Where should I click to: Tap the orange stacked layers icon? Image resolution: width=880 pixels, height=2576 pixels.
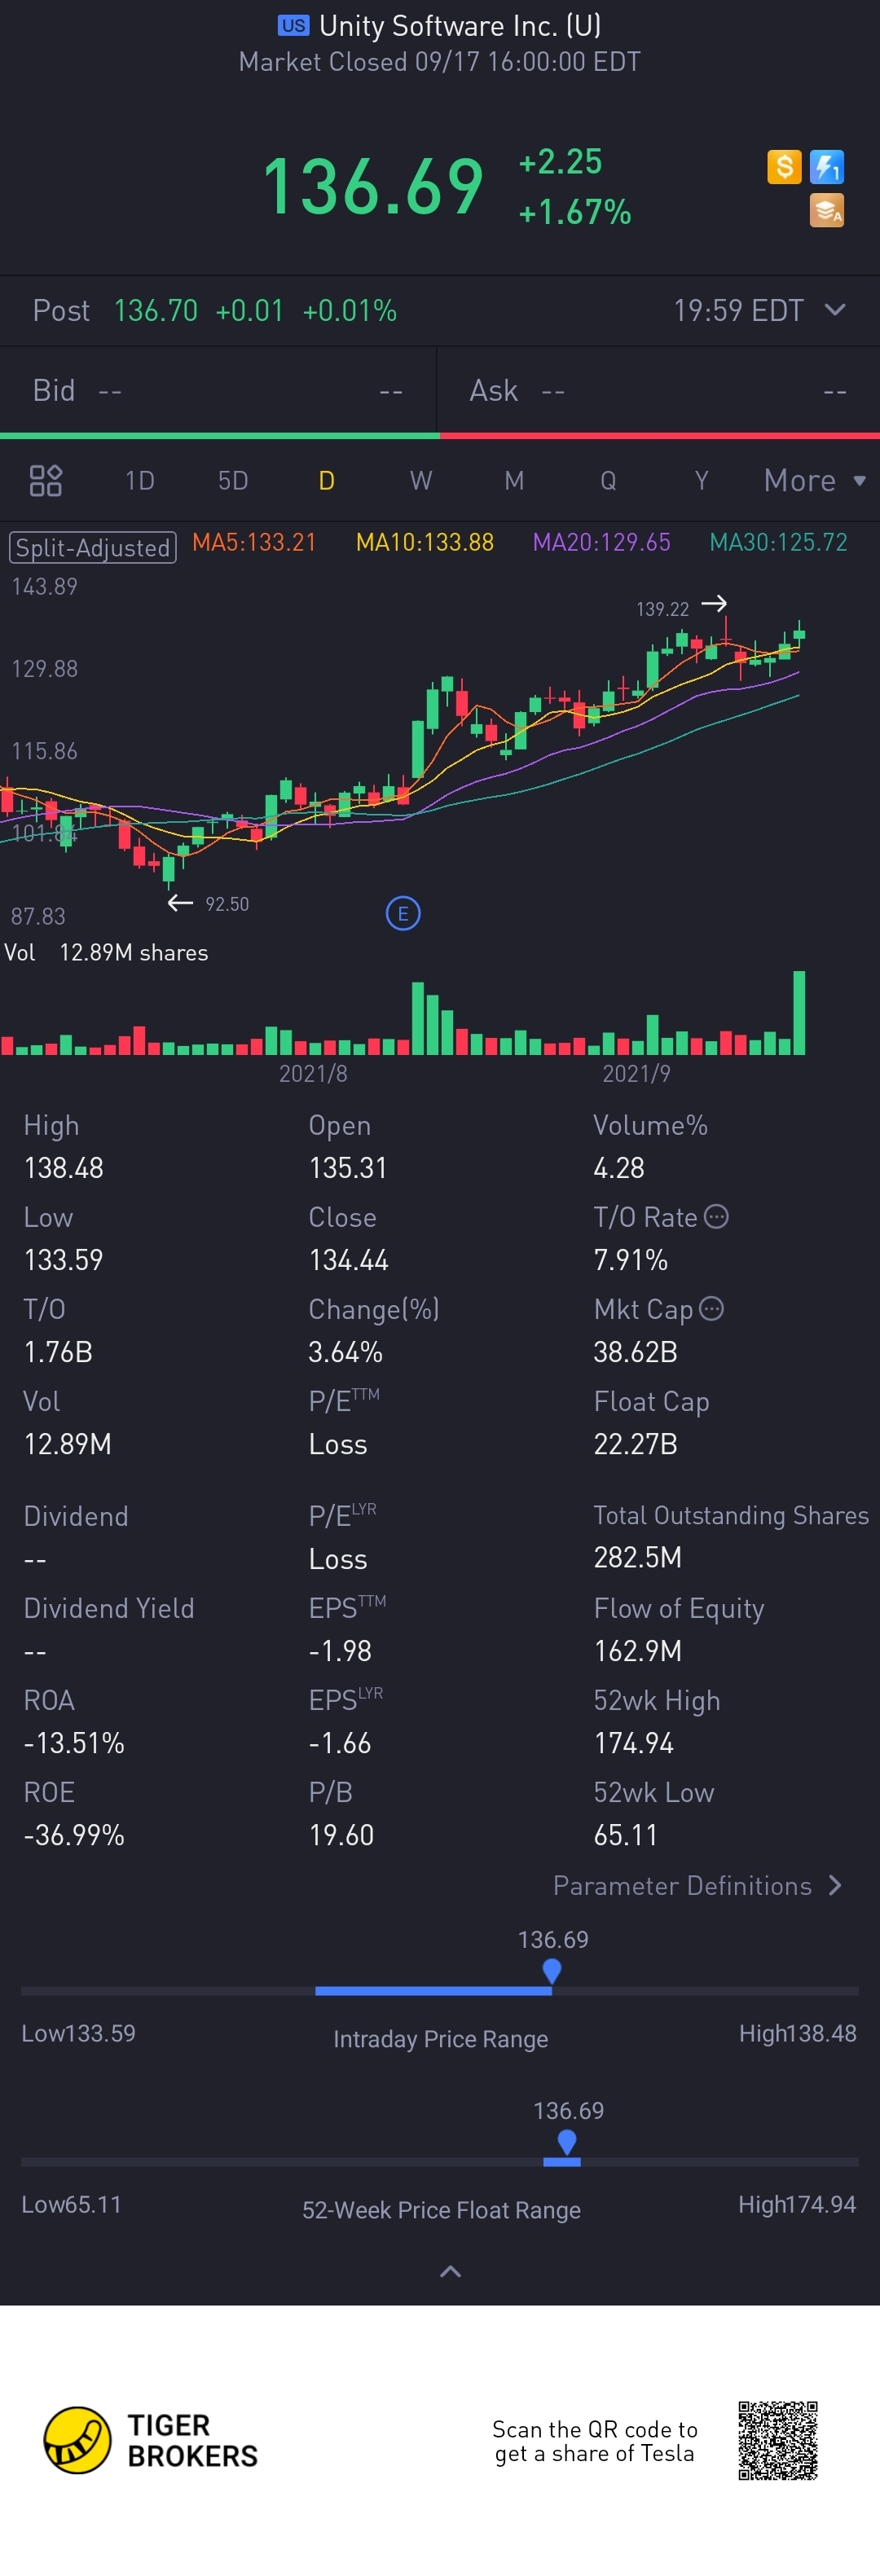click(827, 211)
